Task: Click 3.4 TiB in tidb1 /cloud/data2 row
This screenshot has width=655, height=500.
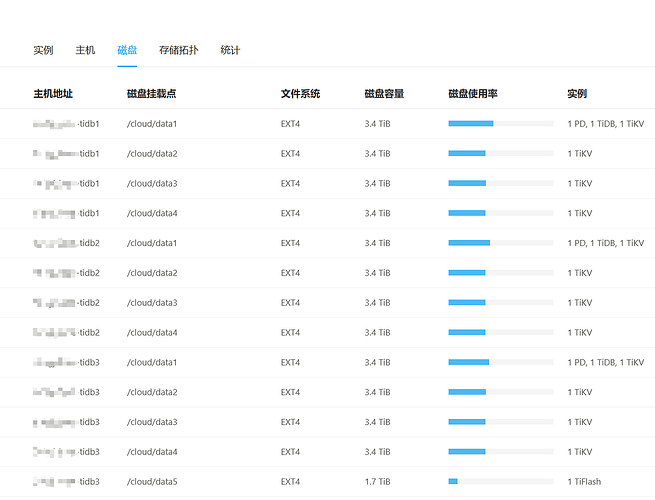Action: pyautogui.click(x=377, y=154)
